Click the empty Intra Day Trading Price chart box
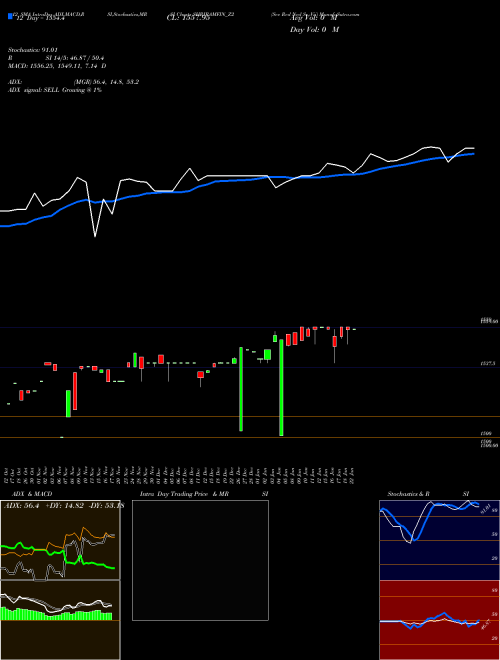The height and width of the screenshot is (660, 500). pos(200,560)
